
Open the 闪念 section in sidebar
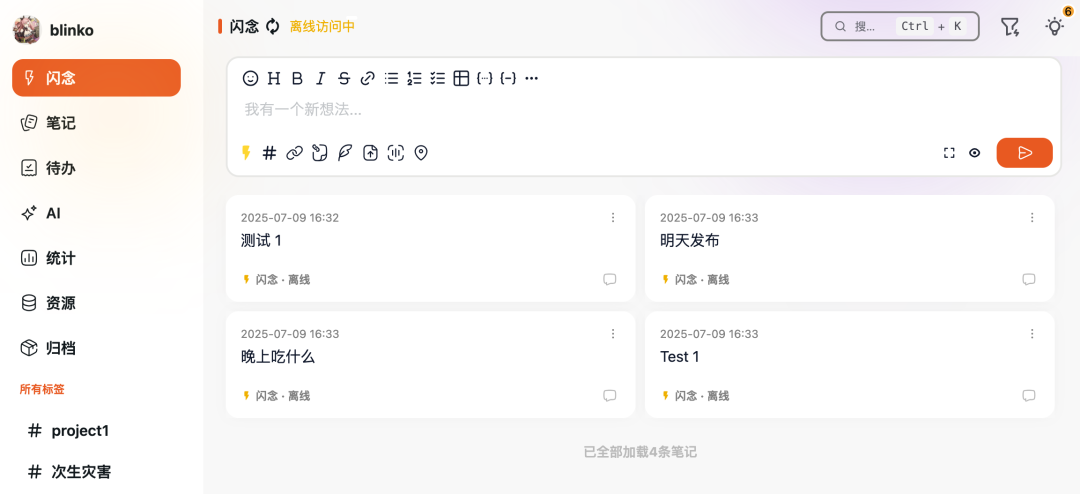tap(96, 78)
